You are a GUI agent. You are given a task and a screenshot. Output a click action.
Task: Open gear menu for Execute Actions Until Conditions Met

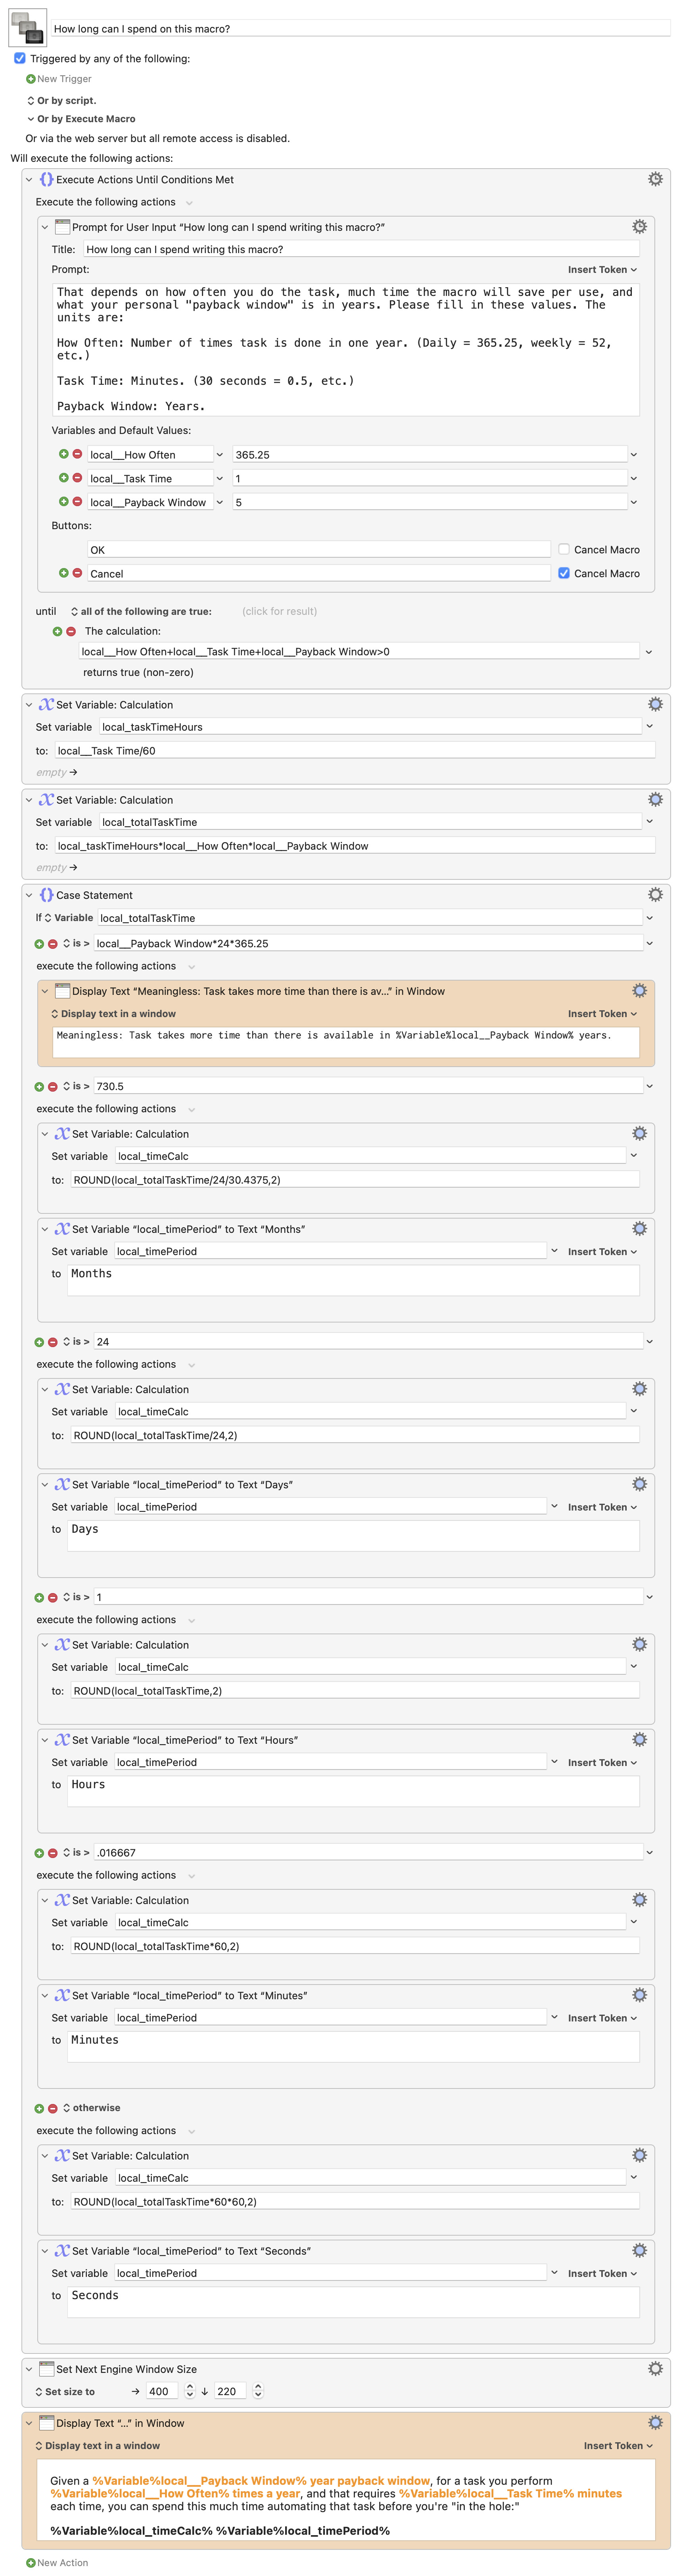(655, 179)
